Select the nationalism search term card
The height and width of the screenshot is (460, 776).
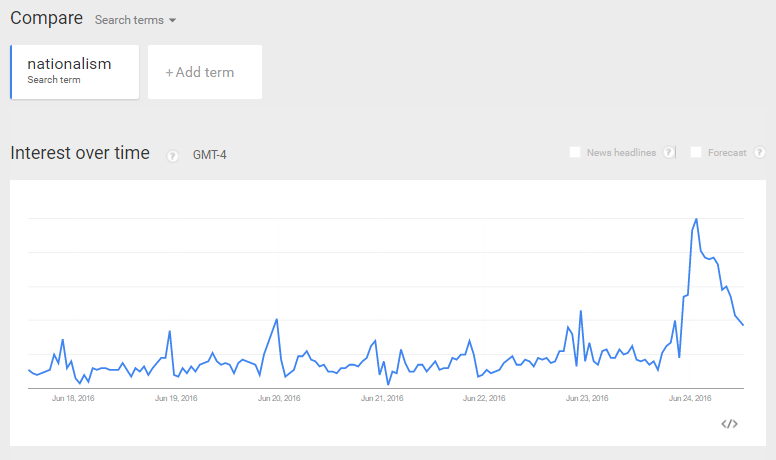coord(75,72)
